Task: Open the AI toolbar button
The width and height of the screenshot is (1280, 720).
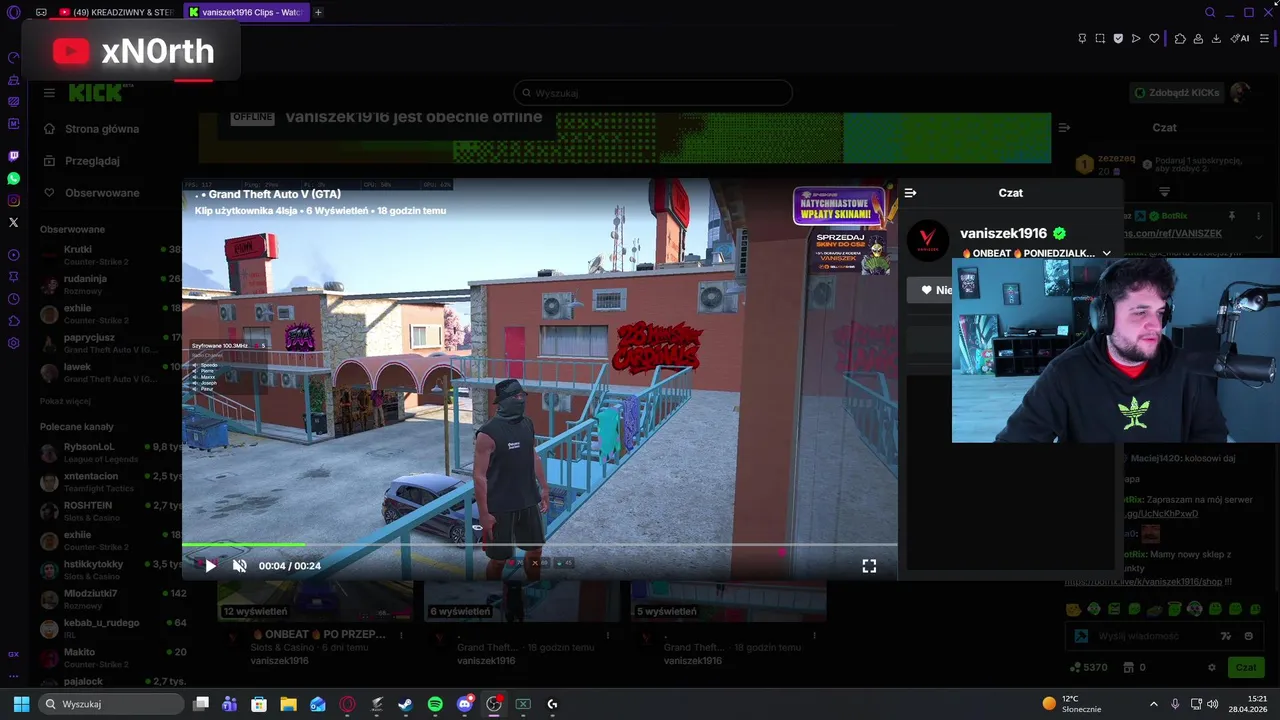Action: tap(1240, 39)
